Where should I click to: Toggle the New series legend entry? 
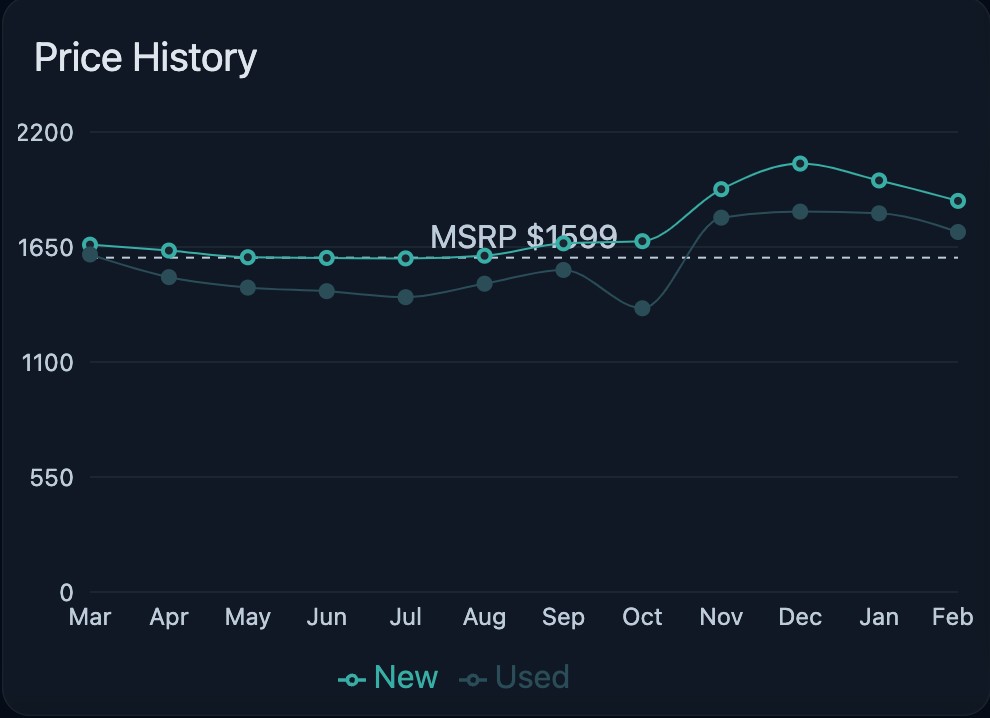pos(388,678)
